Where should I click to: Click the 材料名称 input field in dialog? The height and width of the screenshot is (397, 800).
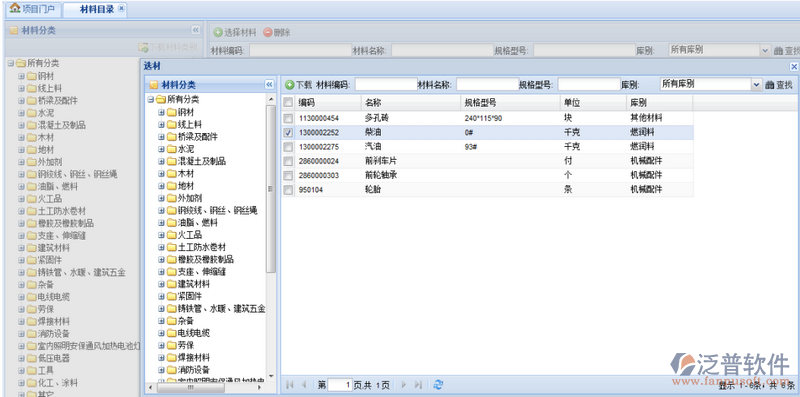pos(488,85)
